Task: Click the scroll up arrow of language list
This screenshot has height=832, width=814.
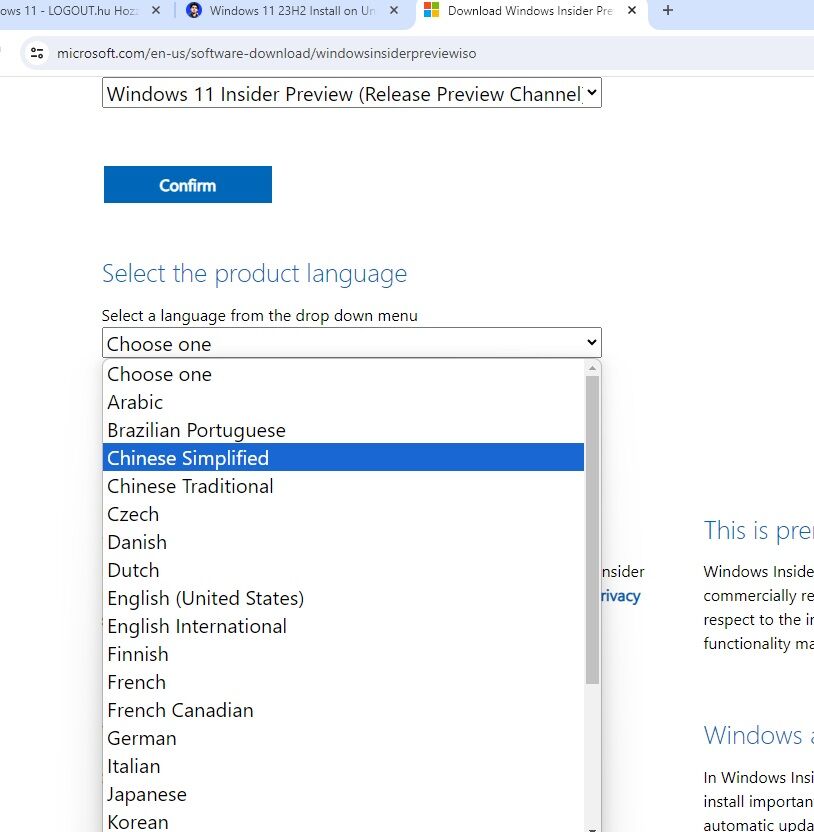Action: [x=592, y=367]
